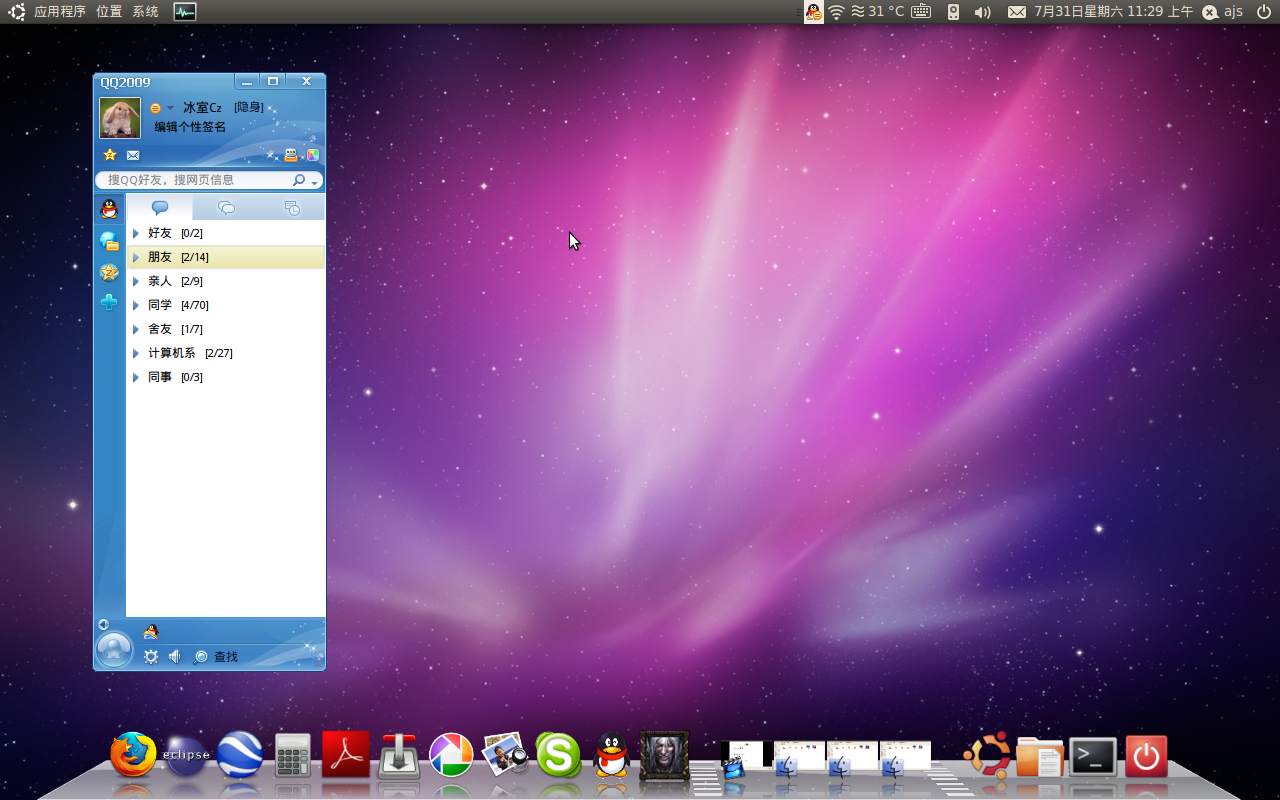Open the Ubuntu logo icon in dock

tap(986, 755)
